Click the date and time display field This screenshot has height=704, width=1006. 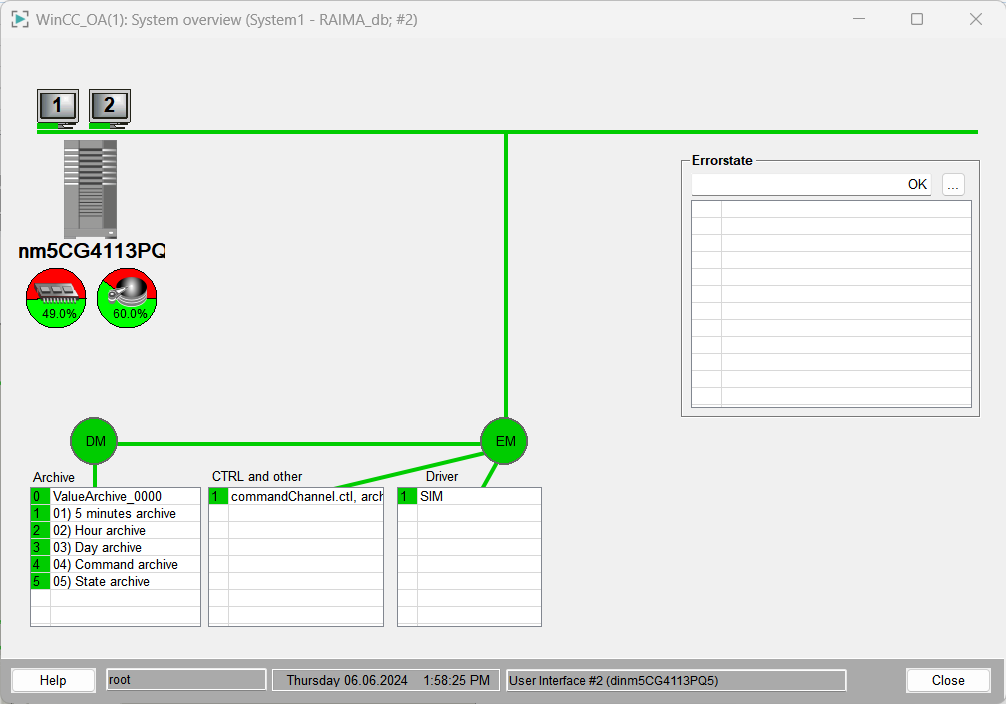click(388, 680)
